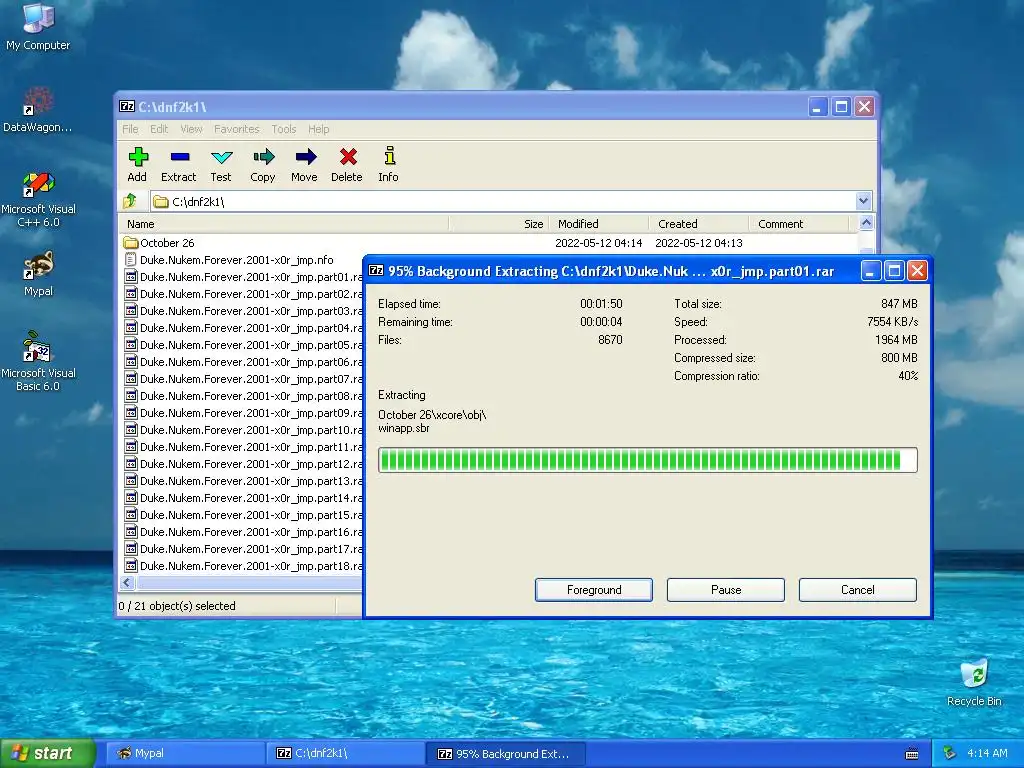Image resolution: width=1024 pixels, height=768 pixels.
Task: Click the 7z icon in C:\dnf2k1\ window title
Action: coord(127,106)
